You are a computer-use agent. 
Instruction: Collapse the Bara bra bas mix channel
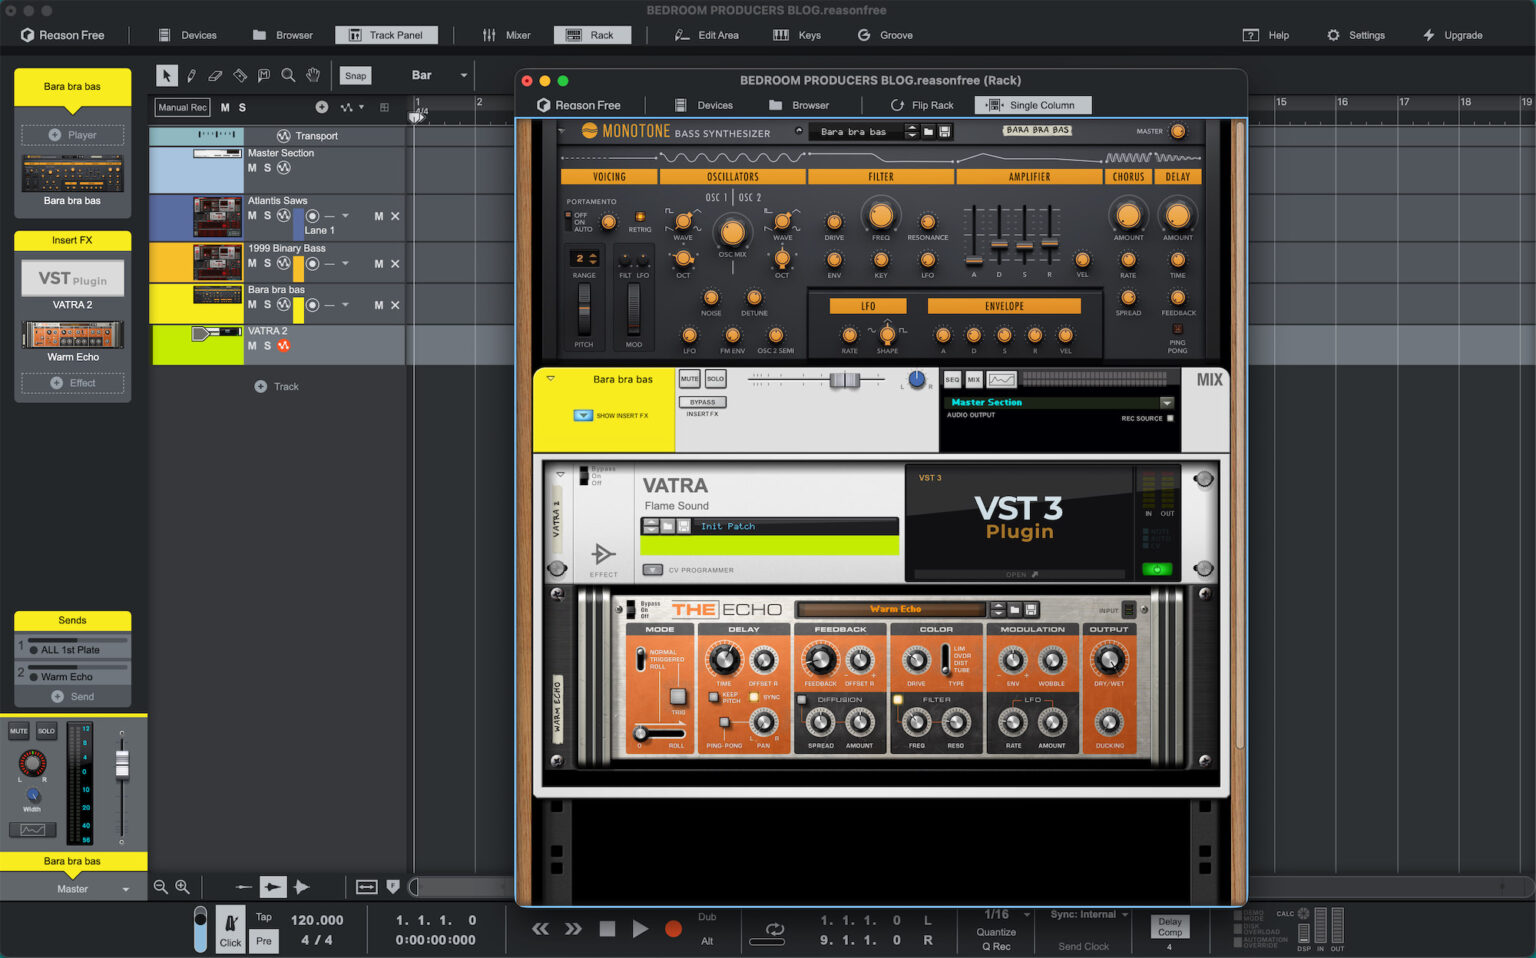pyautogui.click(x=550, y=379)
